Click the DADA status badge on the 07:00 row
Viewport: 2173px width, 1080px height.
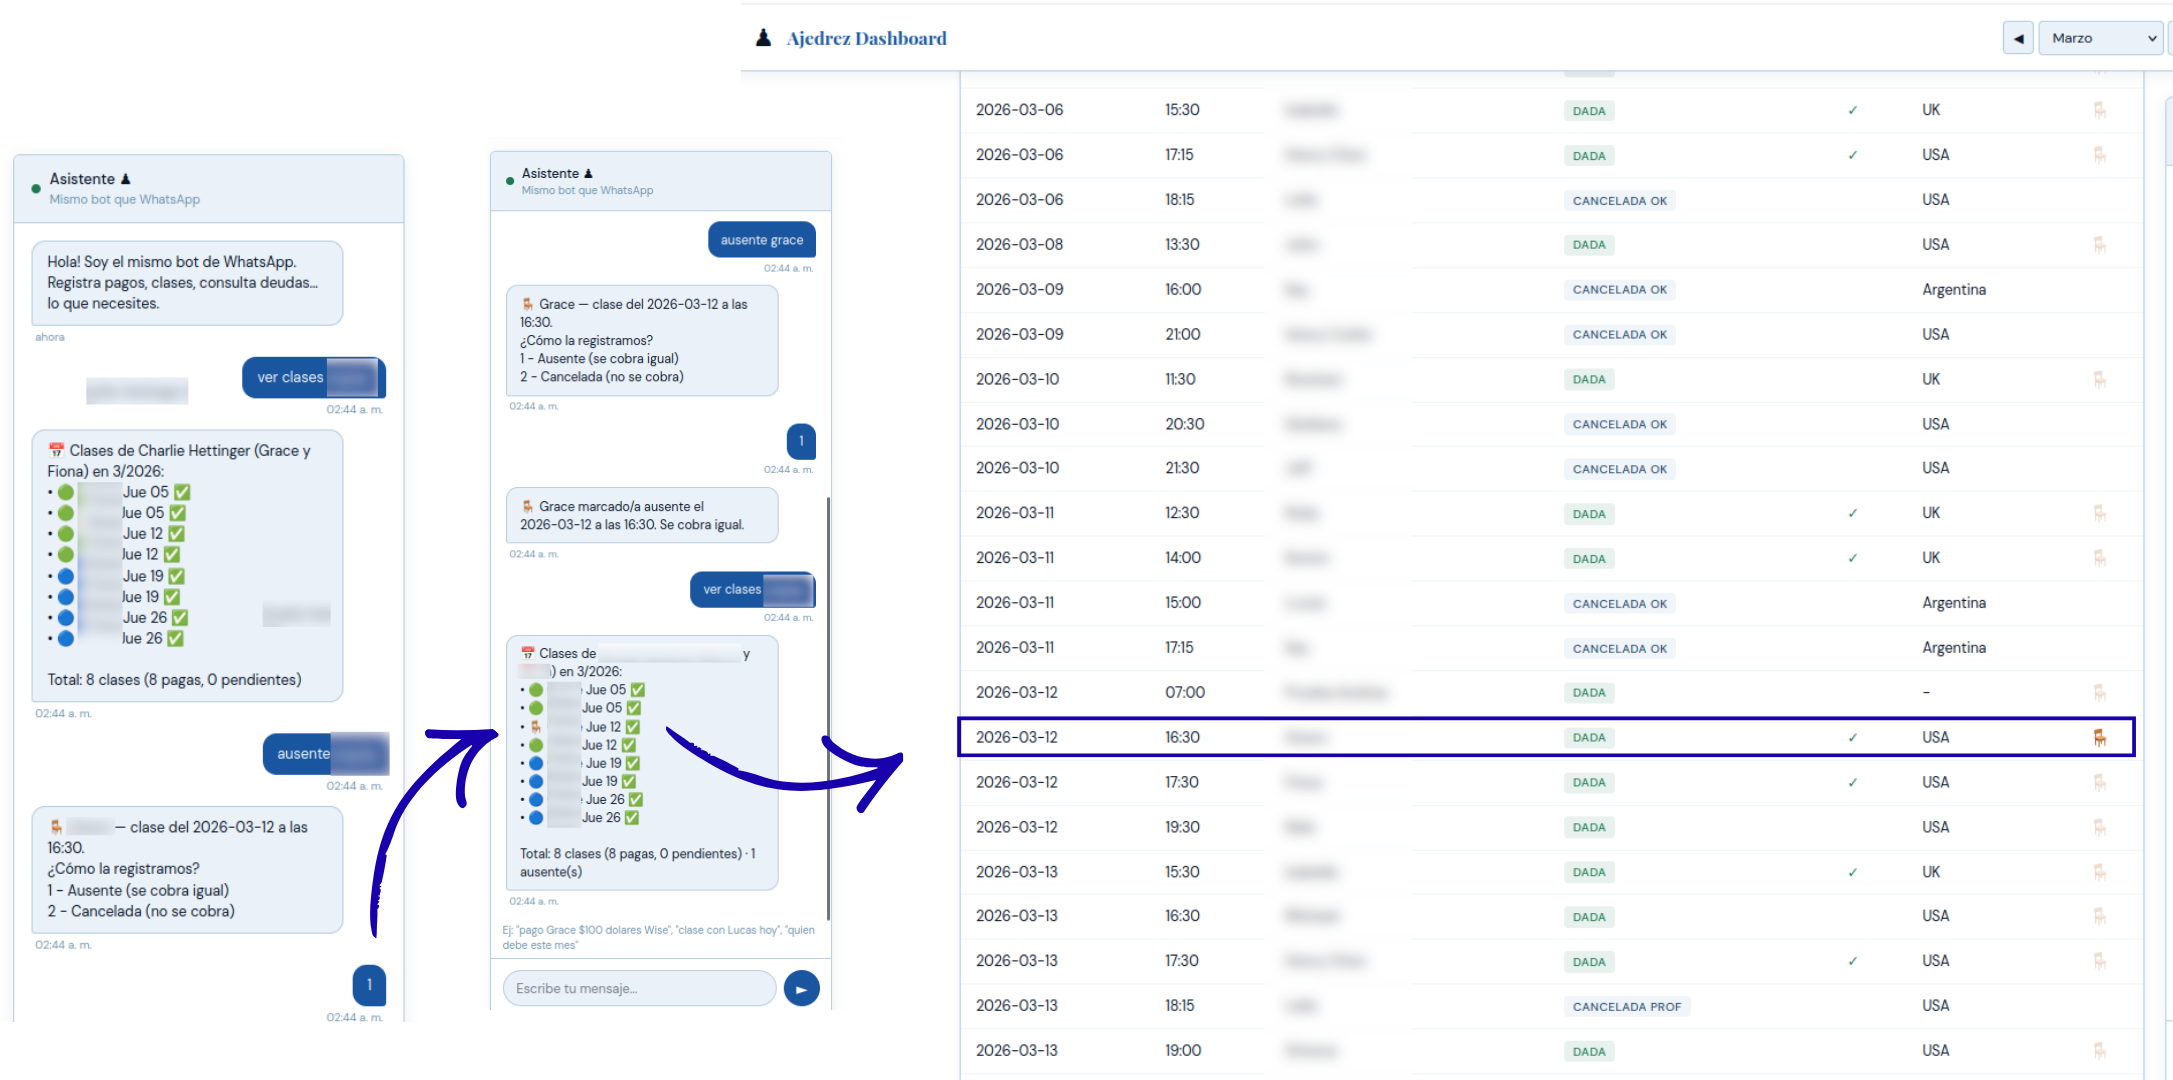tap(1588, 692)
